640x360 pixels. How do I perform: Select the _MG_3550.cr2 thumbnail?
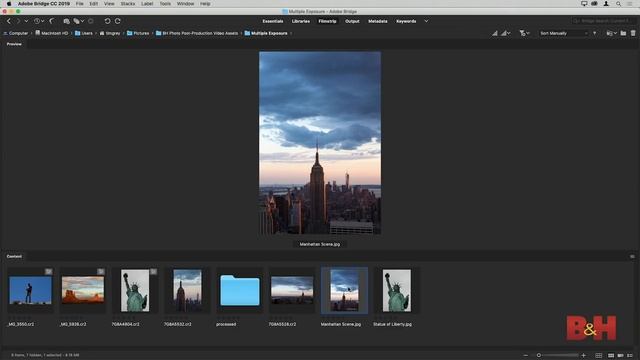tap(31, 290)
